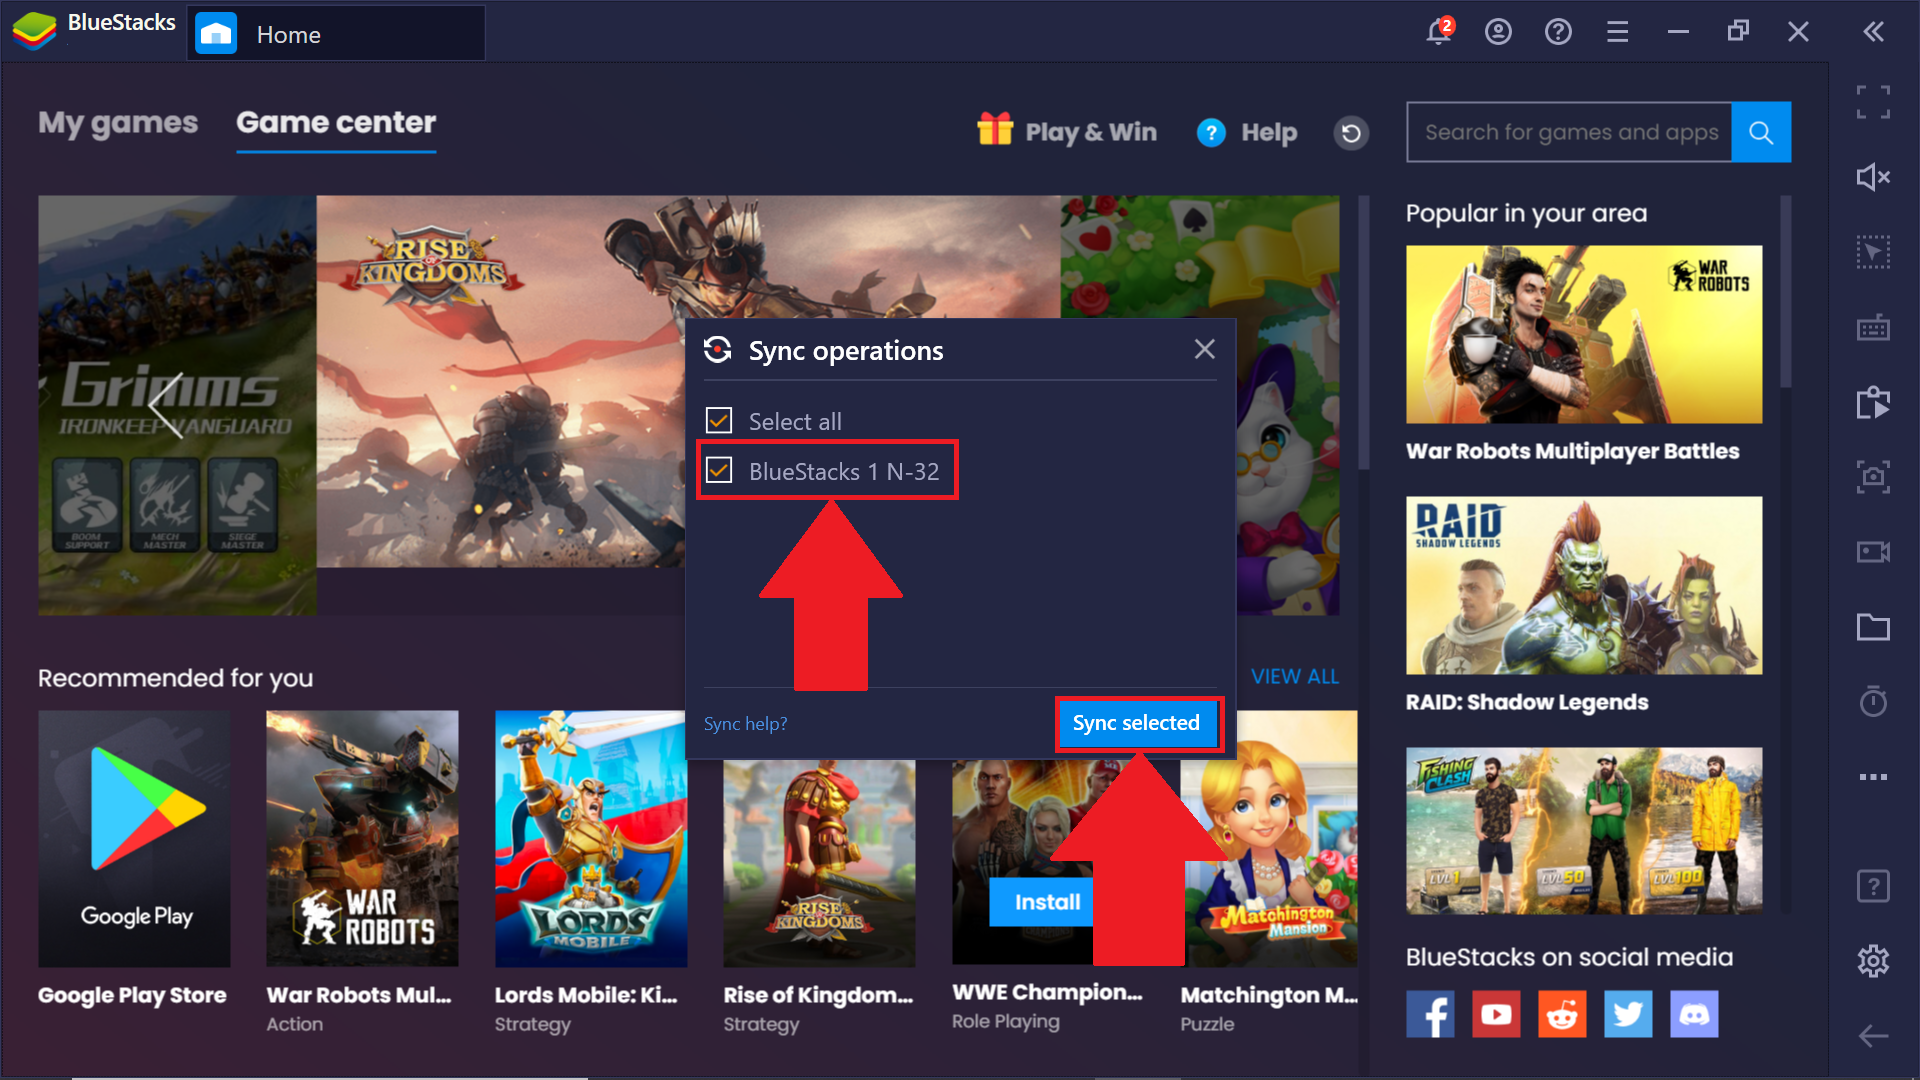
Task: Open War Robots Multiplayer Battles popular card
Action: [1584, 334]
